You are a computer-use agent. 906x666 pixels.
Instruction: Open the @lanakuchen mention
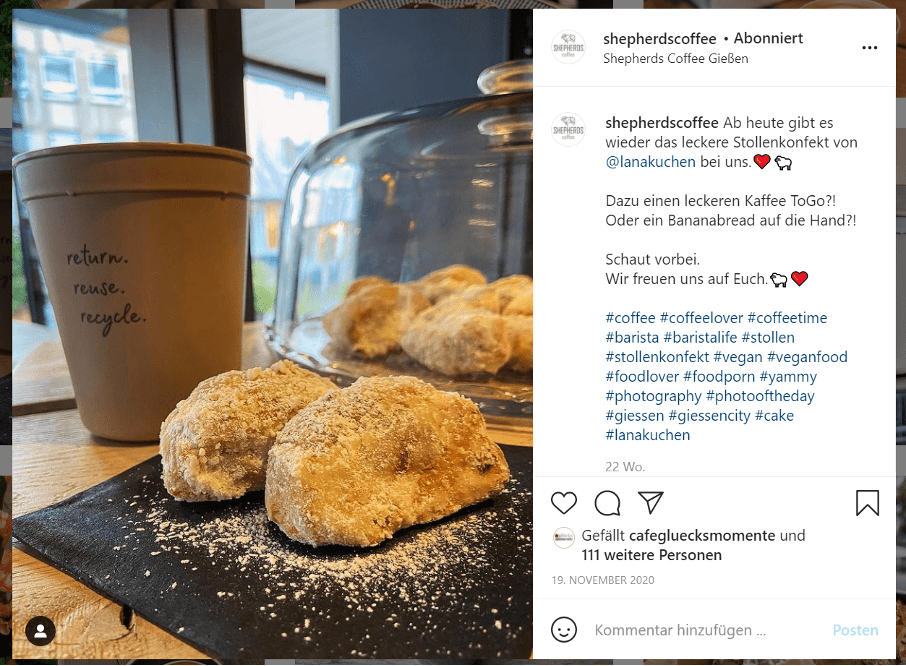tap(650, 162)
